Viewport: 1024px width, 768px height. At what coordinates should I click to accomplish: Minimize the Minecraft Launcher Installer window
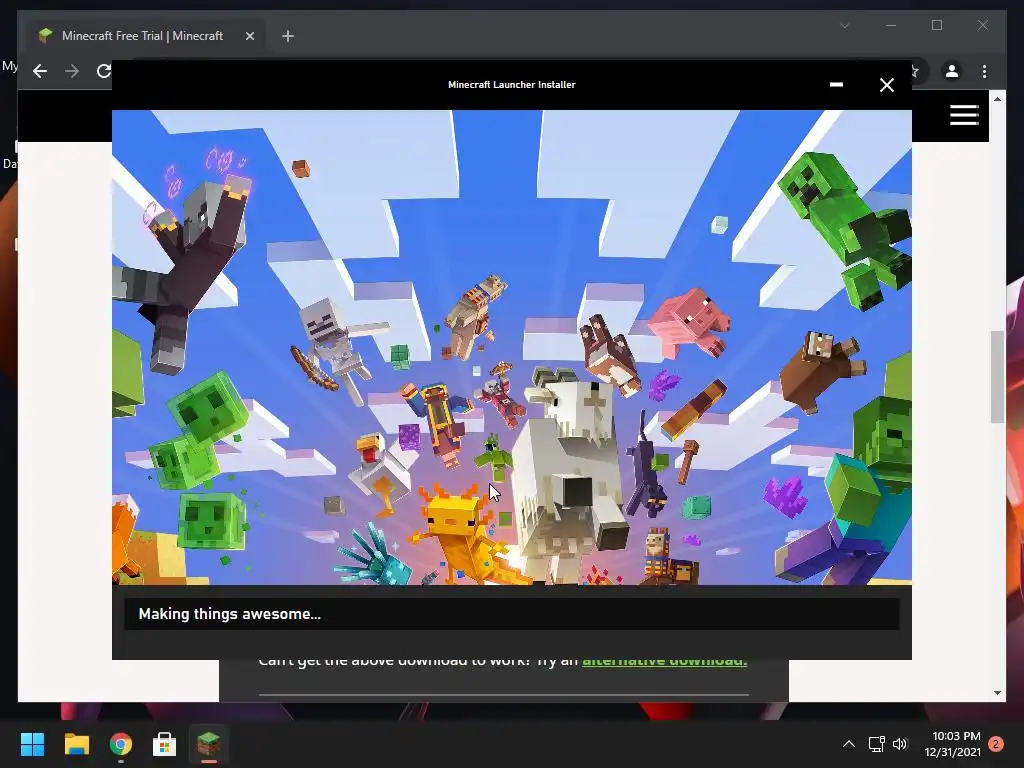pyautogui.click(x=836, y=85)
